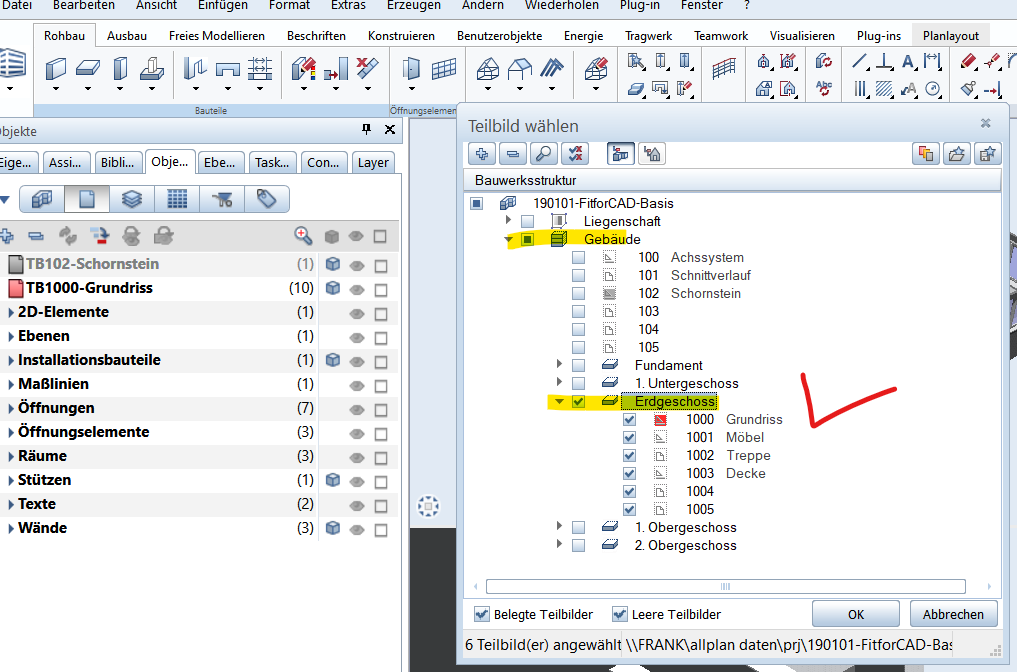
Task: Select sort by layers icon in Objekte palette
Action: pos(131,199)
